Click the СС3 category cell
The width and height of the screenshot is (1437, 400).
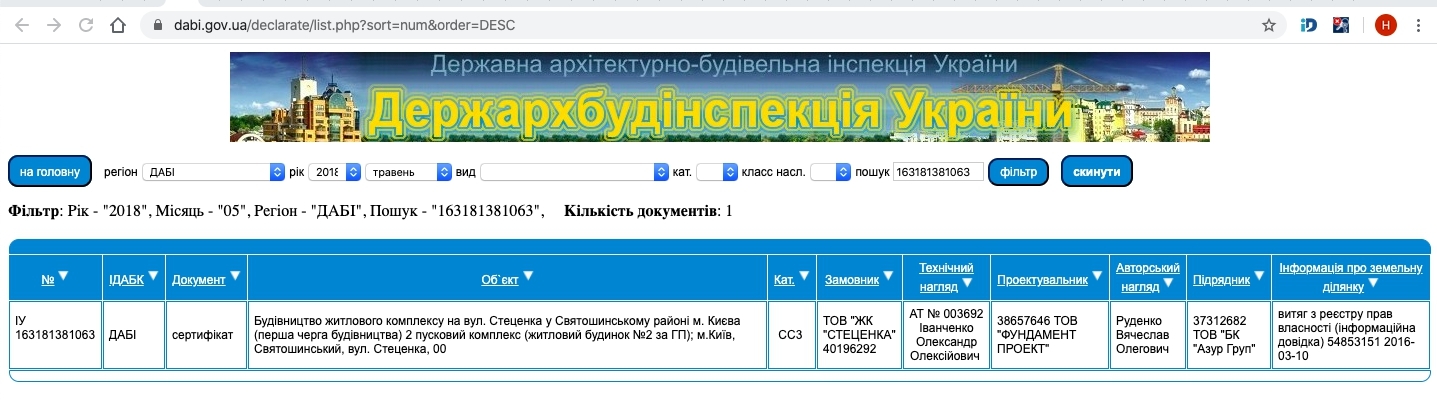tap(791, 335)
